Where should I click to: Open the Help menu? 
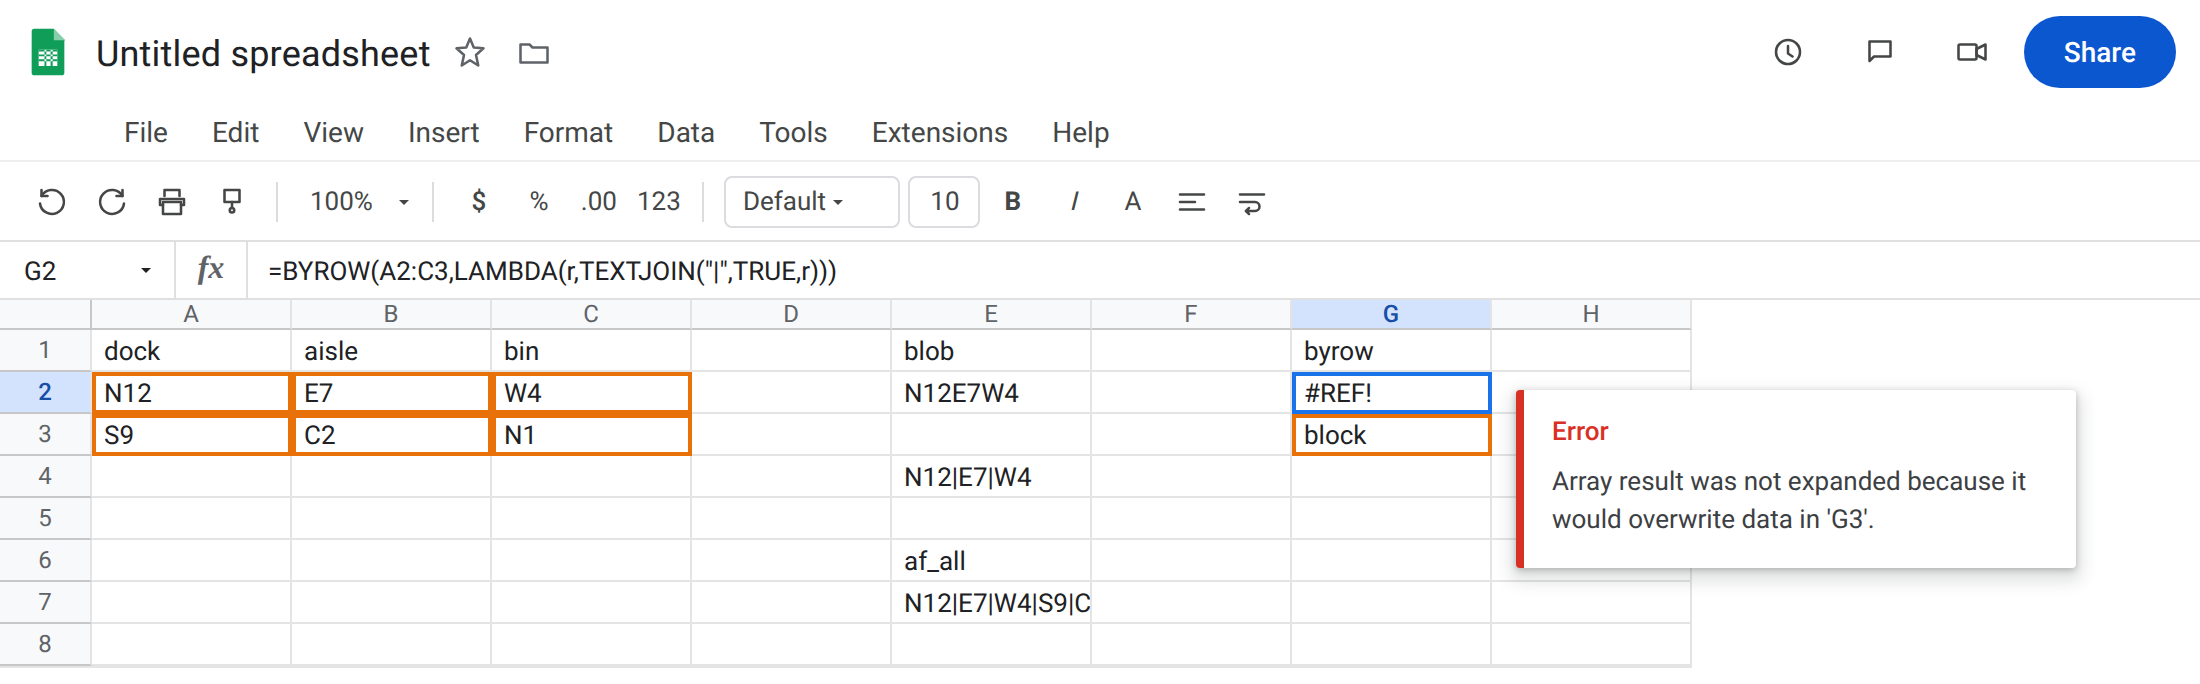tap(1080, 132)
